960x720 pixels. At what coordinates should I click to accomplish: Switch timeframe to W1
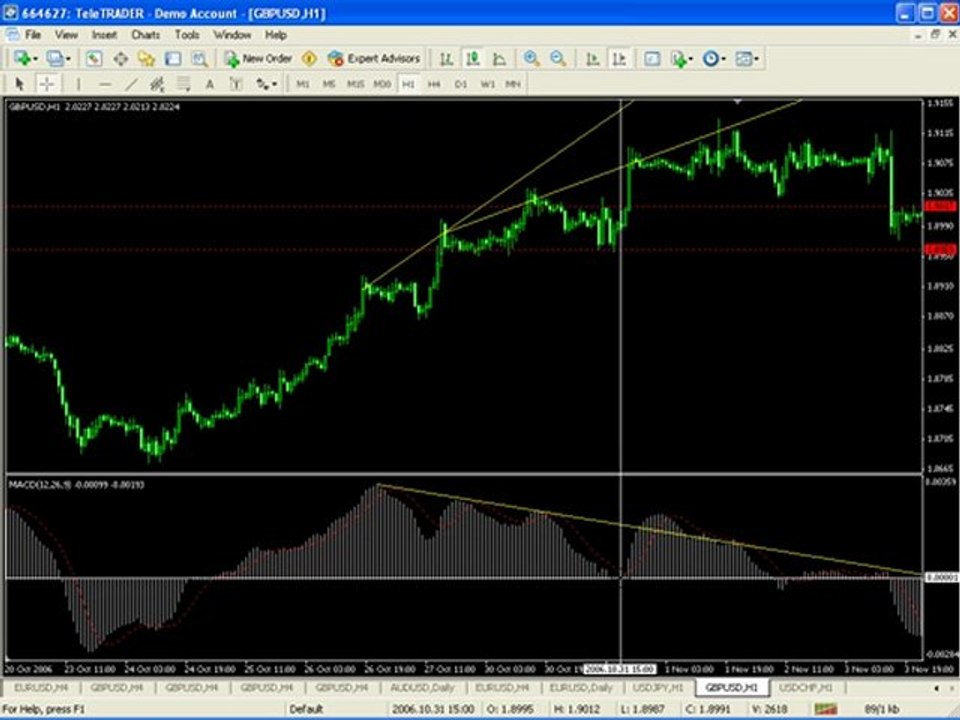point(487,84)
